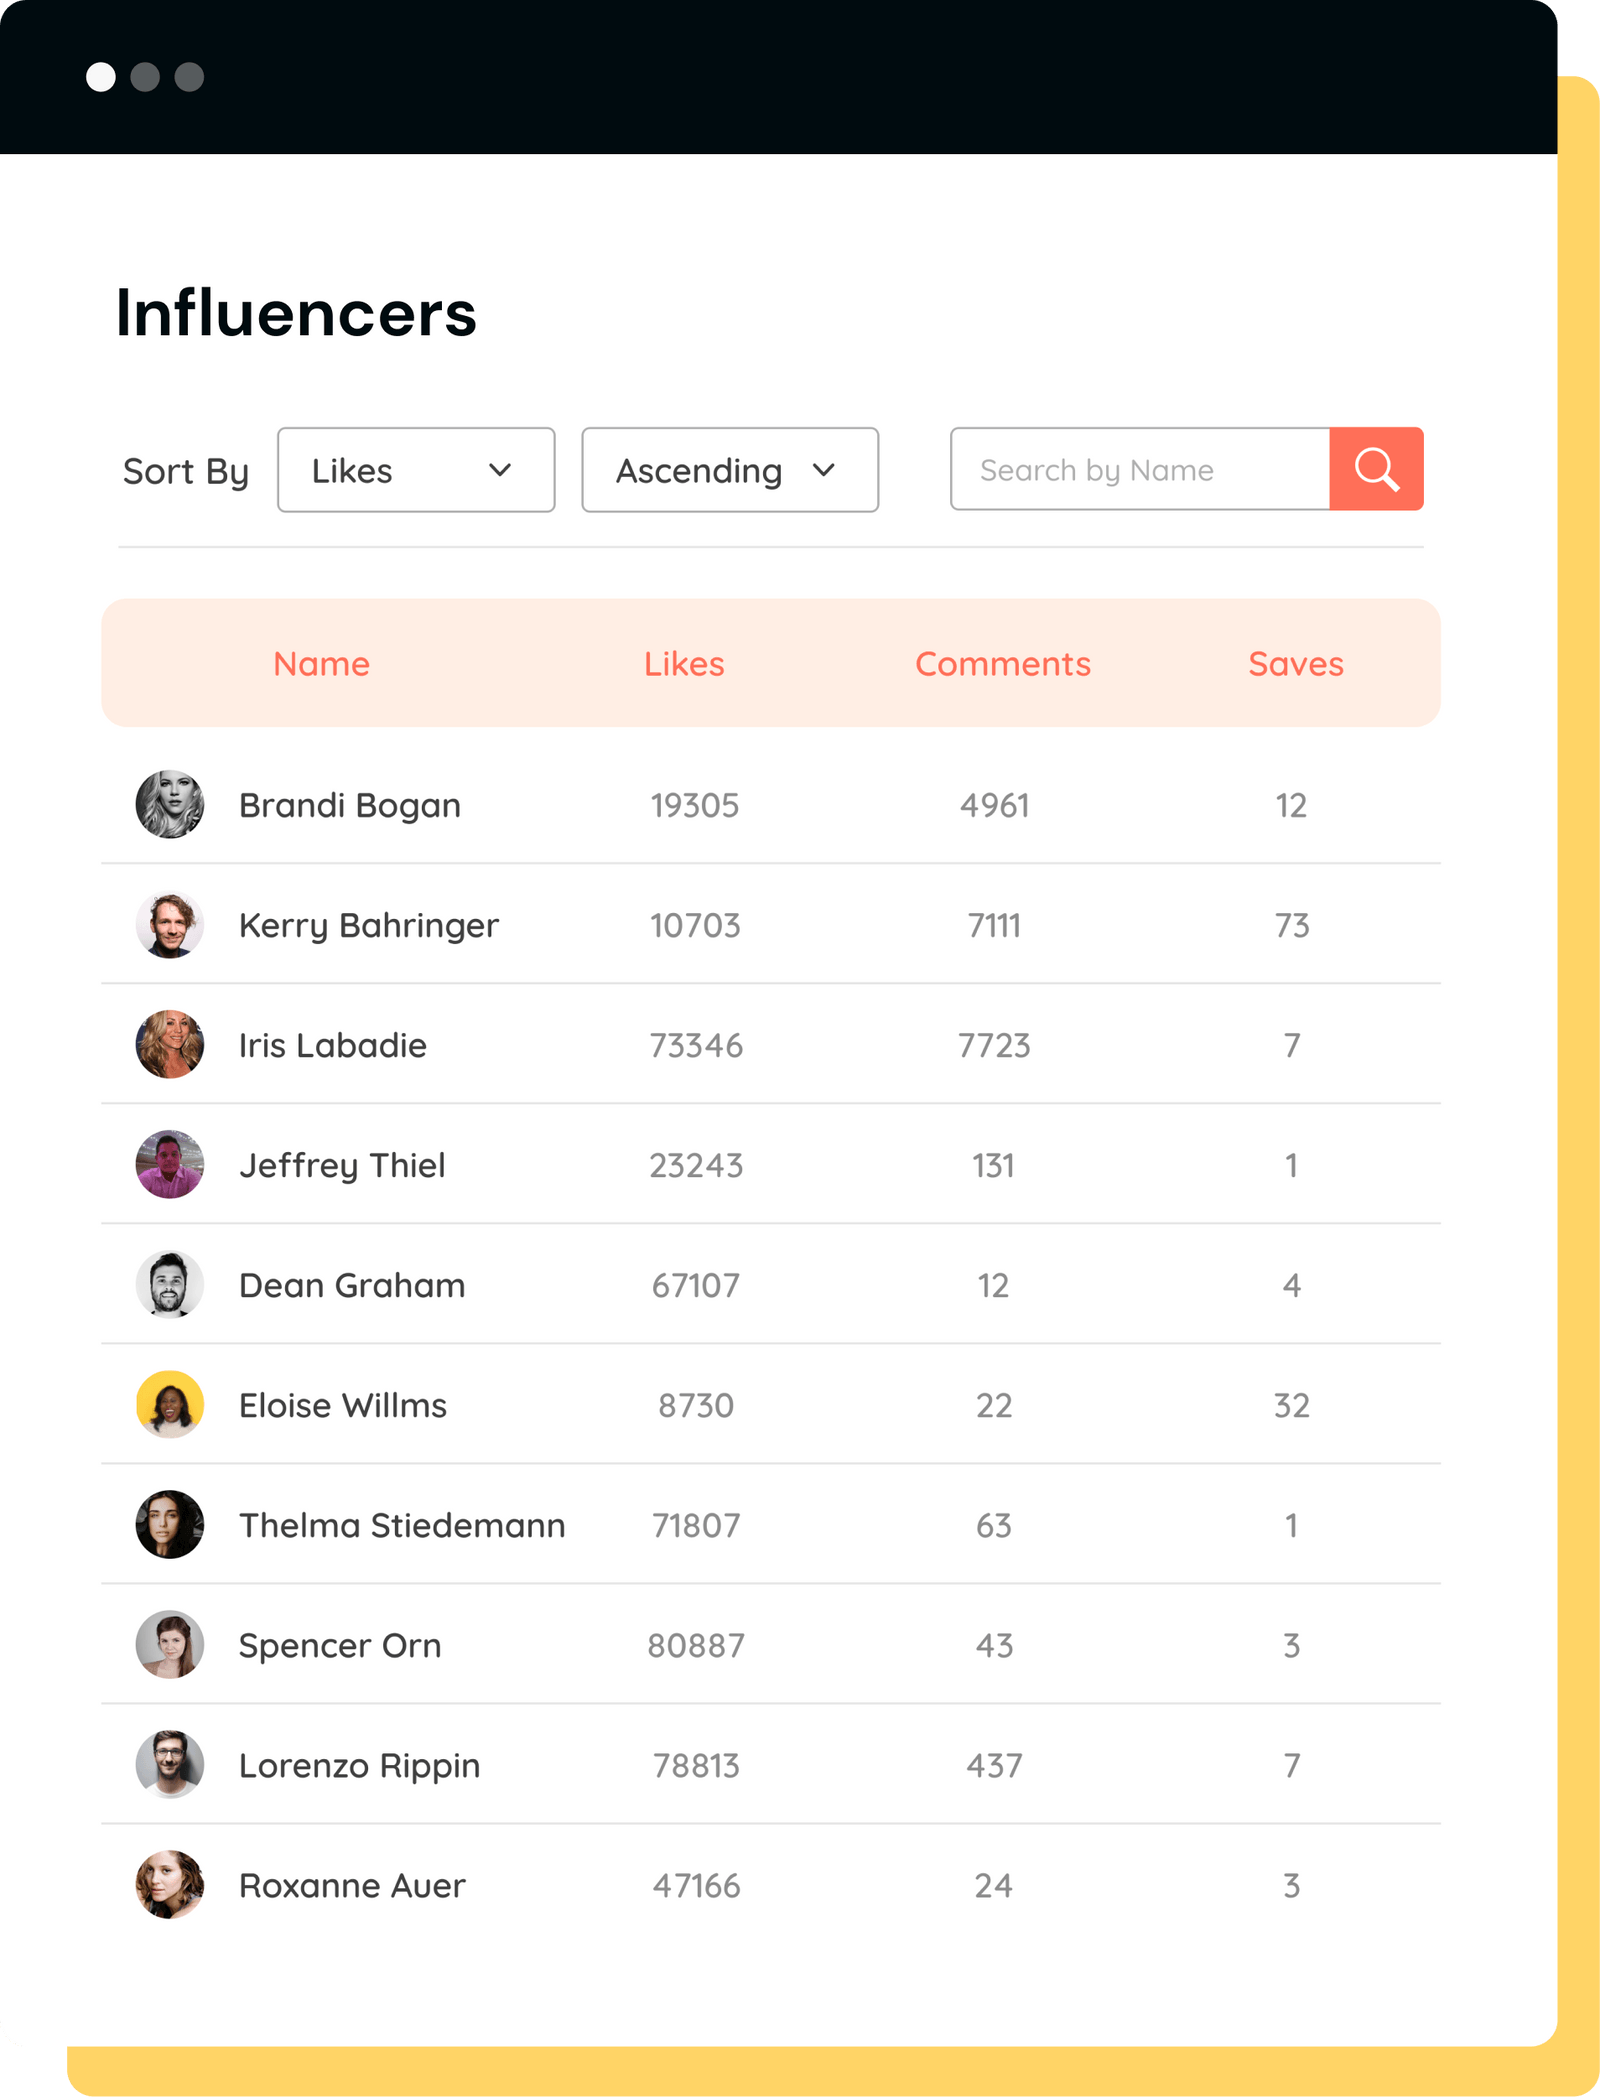This screenshot has height=2097, width=1600.
Task: Sort by the Comments column header
Action: tap(1003, 663)
